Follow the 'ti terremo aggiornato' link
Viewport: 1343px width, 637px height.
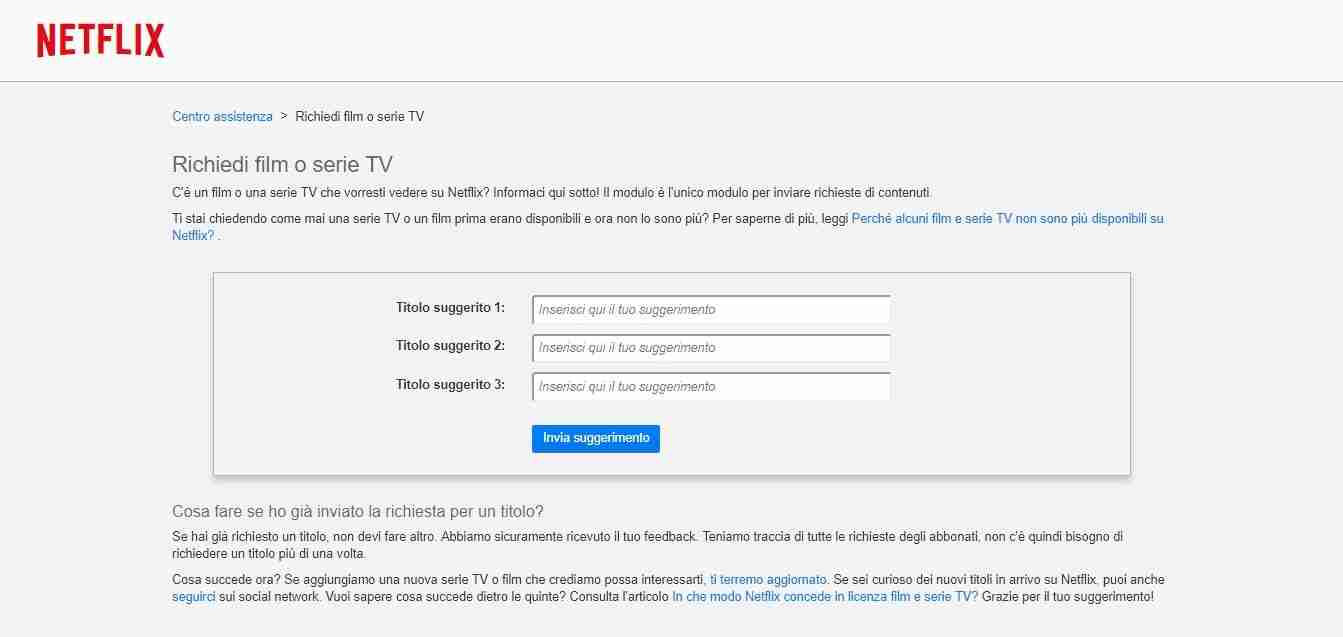click(768, 579)
